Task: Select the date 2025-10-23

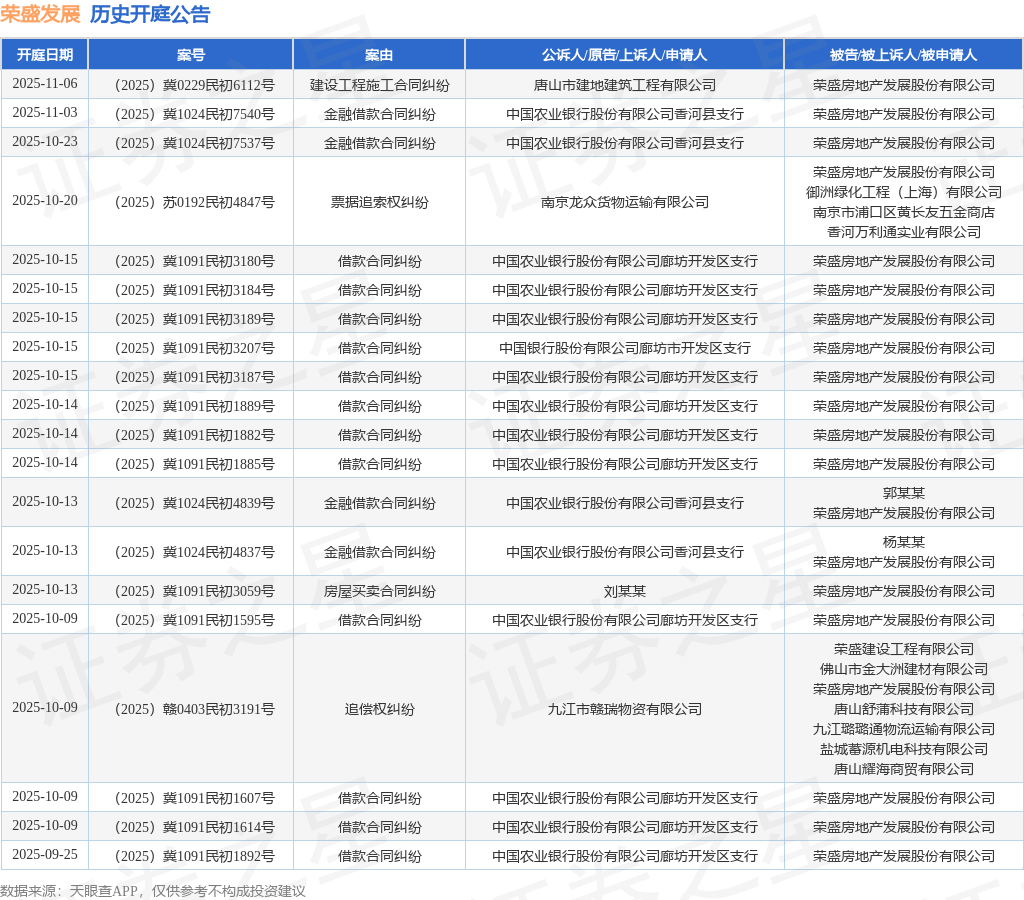Action: (44, 142)
